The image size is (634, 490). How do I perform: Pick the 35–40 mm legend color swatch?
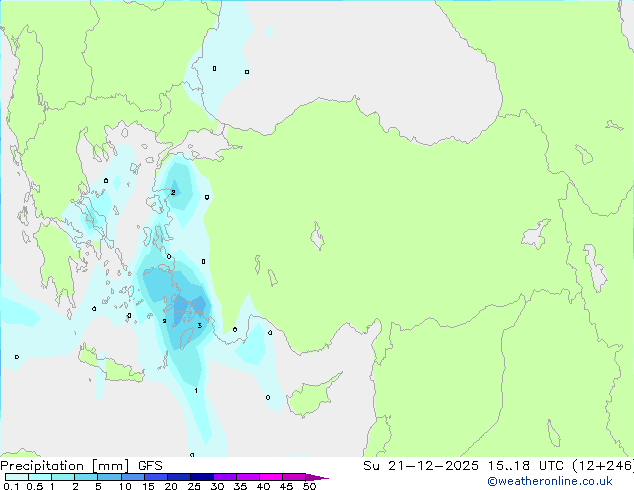coord(247,477)
